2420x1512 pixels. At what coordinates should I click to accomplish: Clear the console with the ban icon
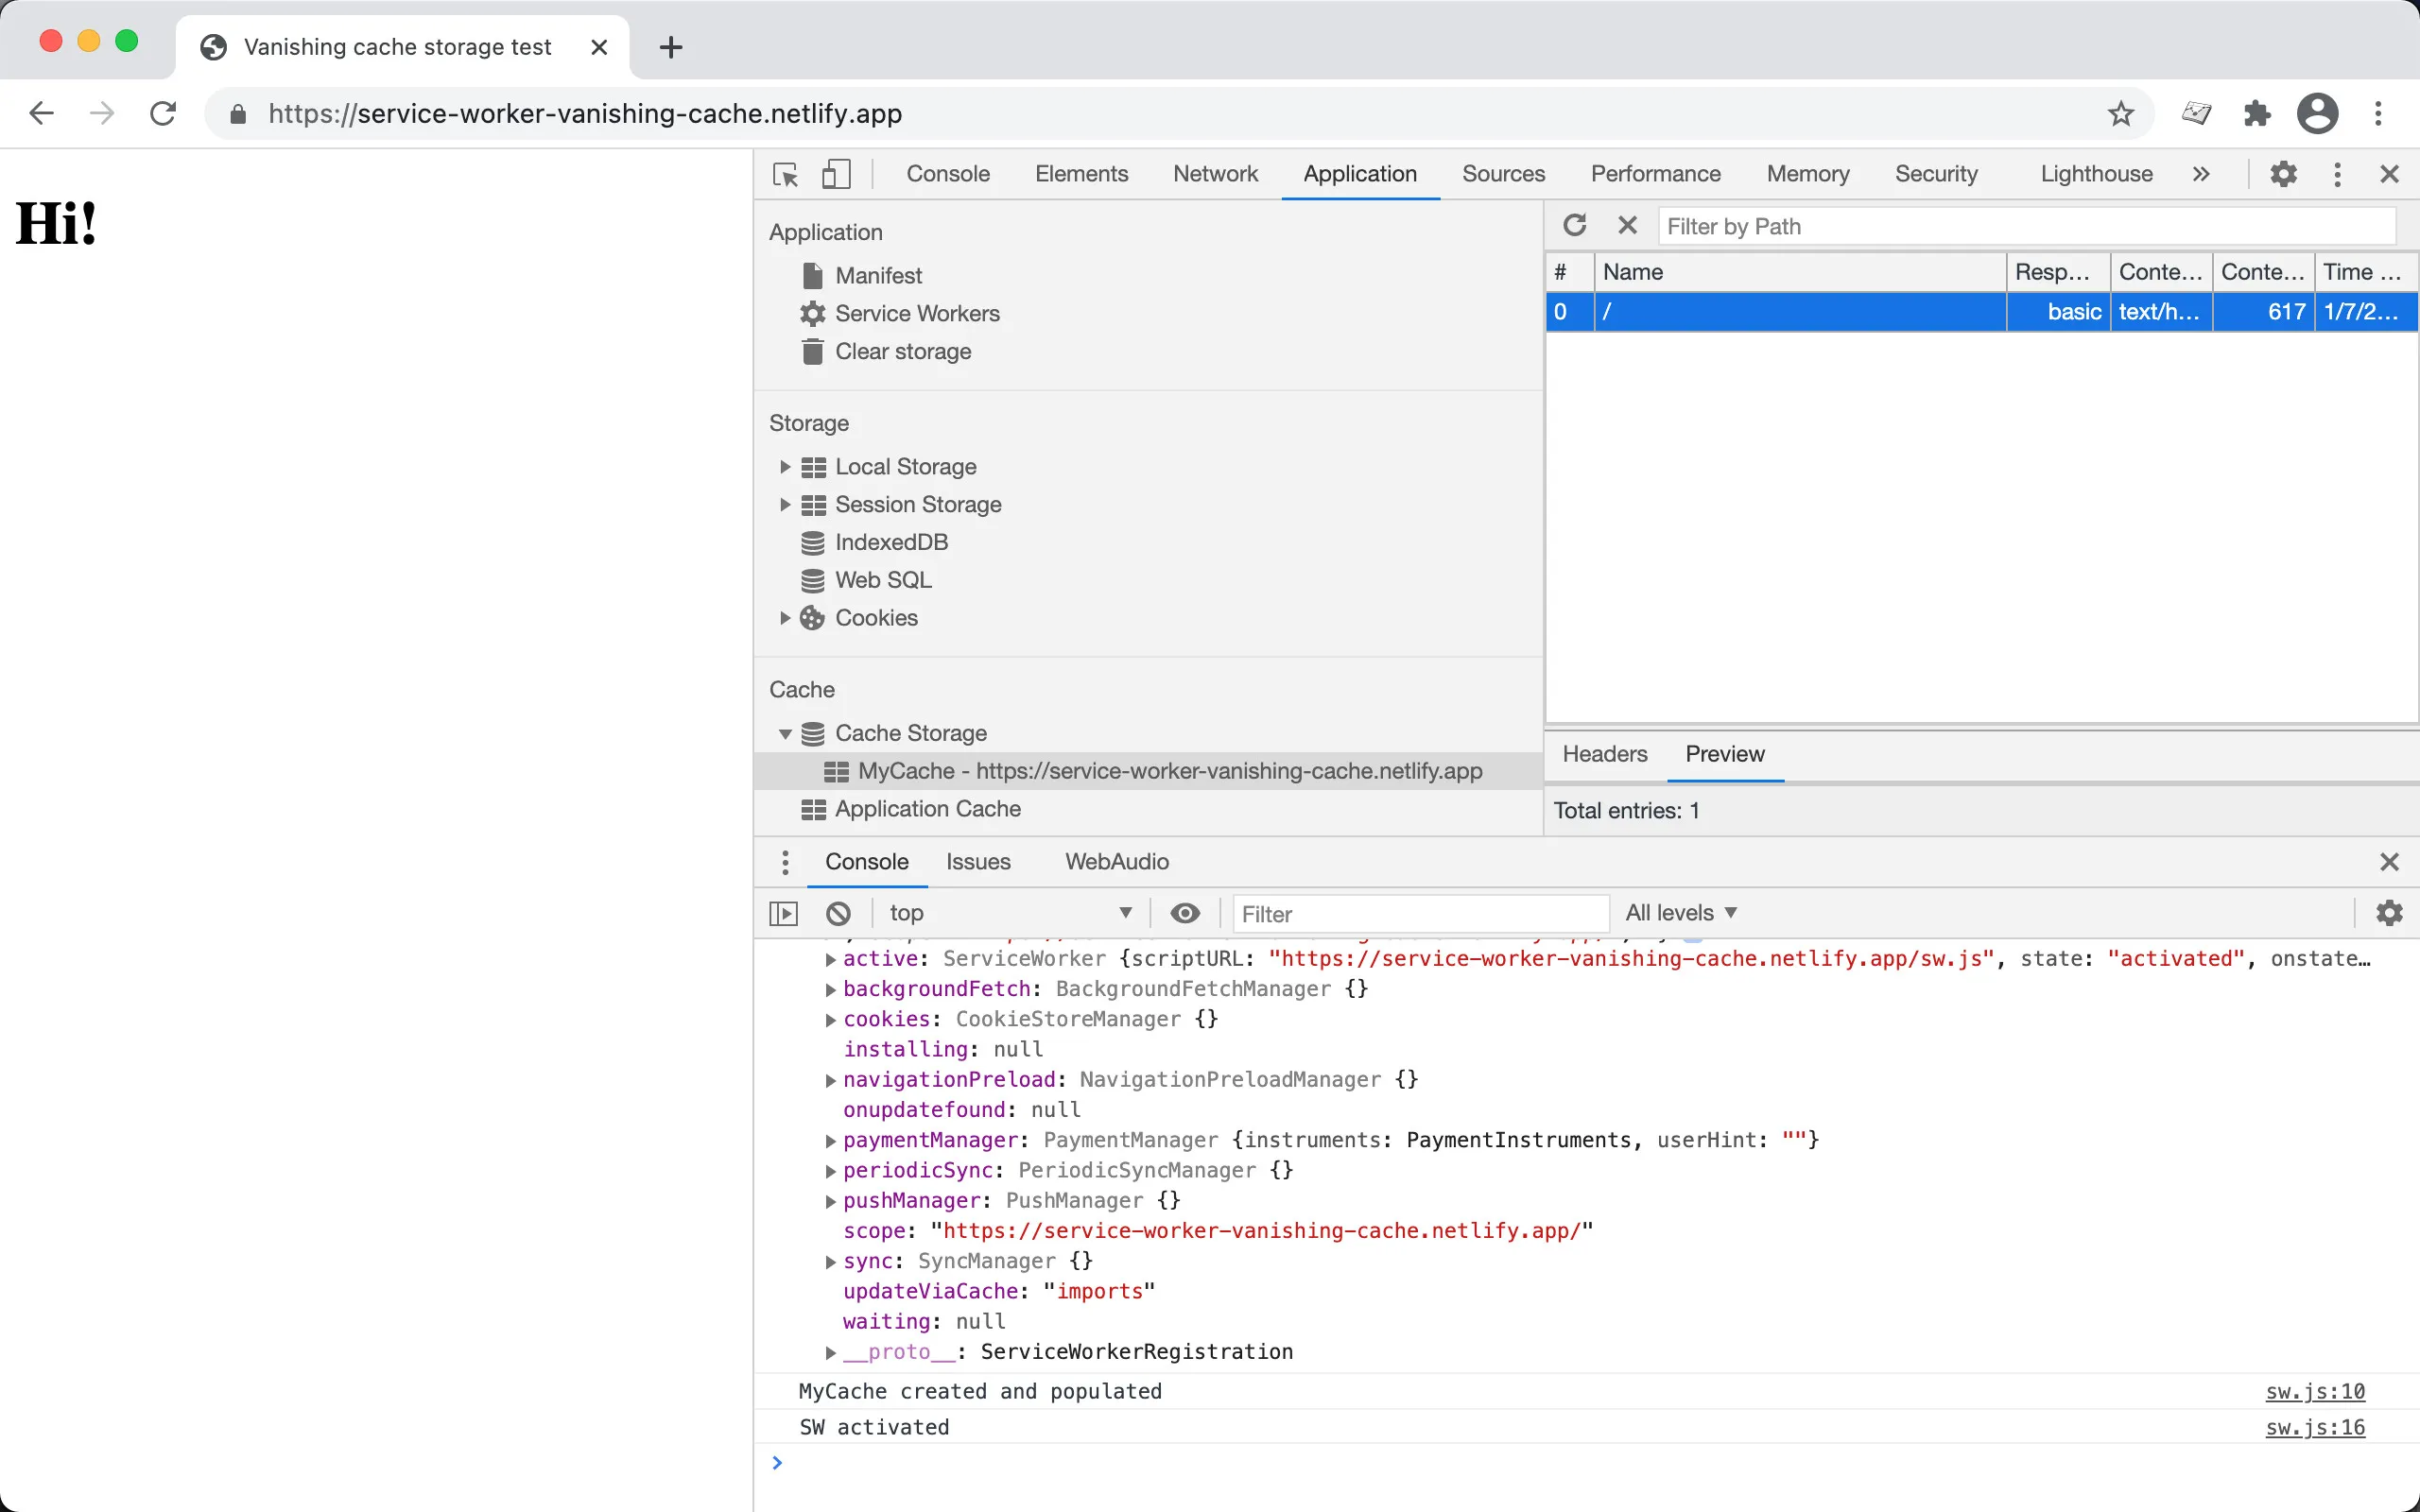click(838, 913)
